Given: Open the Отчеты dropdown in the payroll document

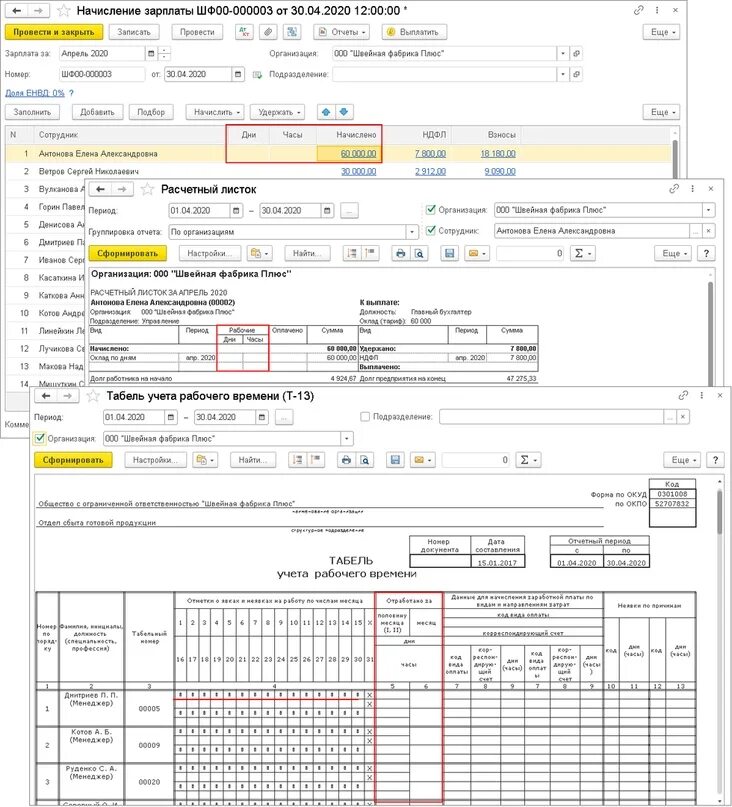Looking at the screenshot, I should point(342,32).
